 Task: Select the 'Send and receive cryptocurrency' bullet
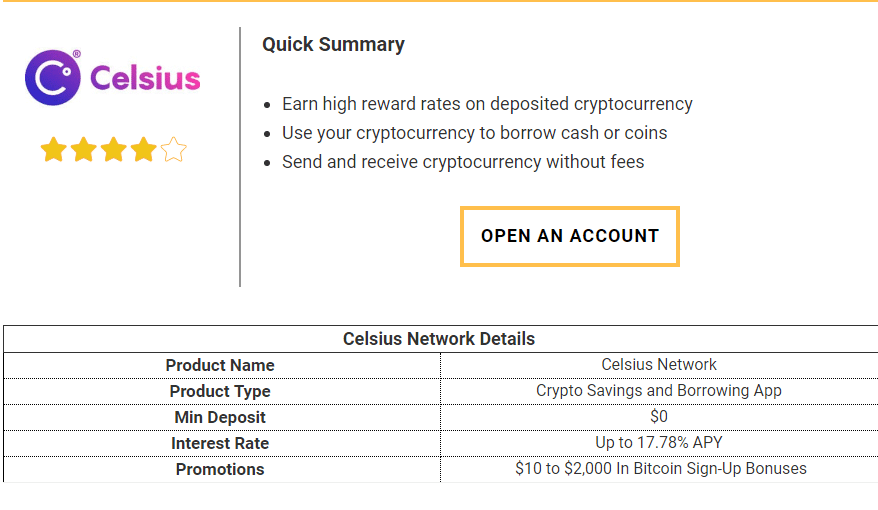pyautogui.click(x=463, y=162)
